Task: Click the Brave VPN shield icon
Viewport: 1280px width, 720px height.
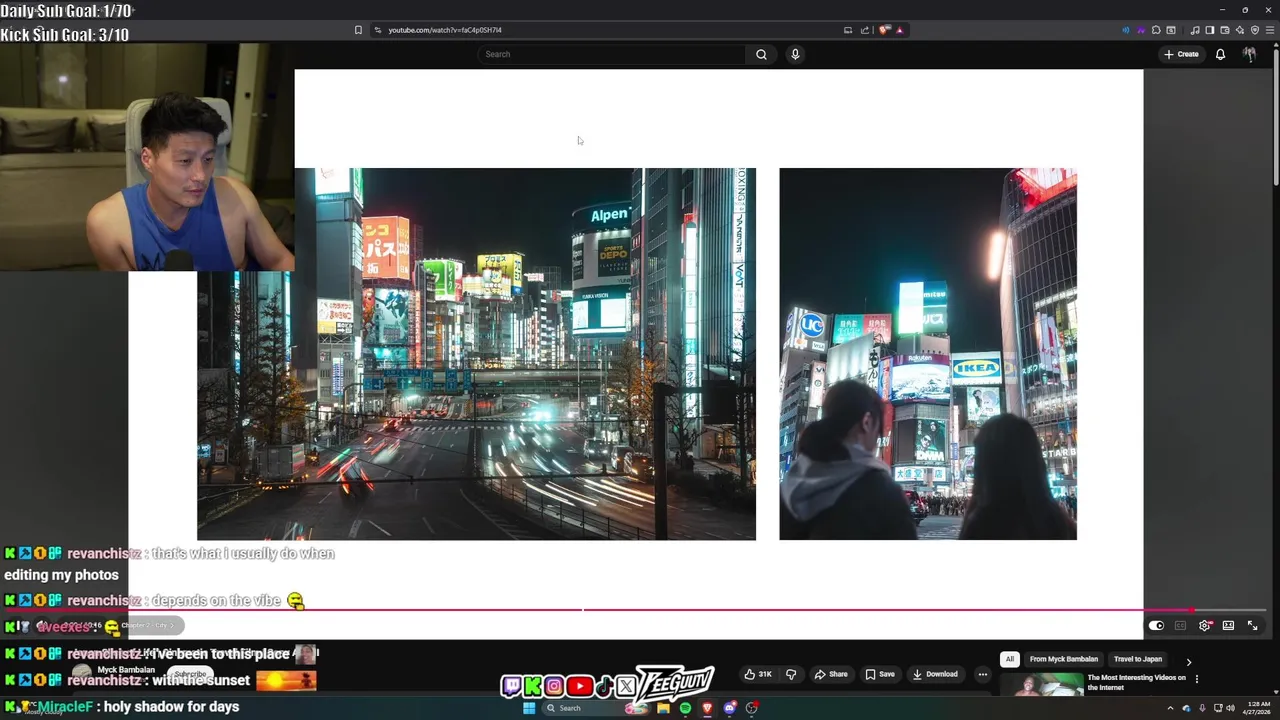Action: [x=1255, y=30]
